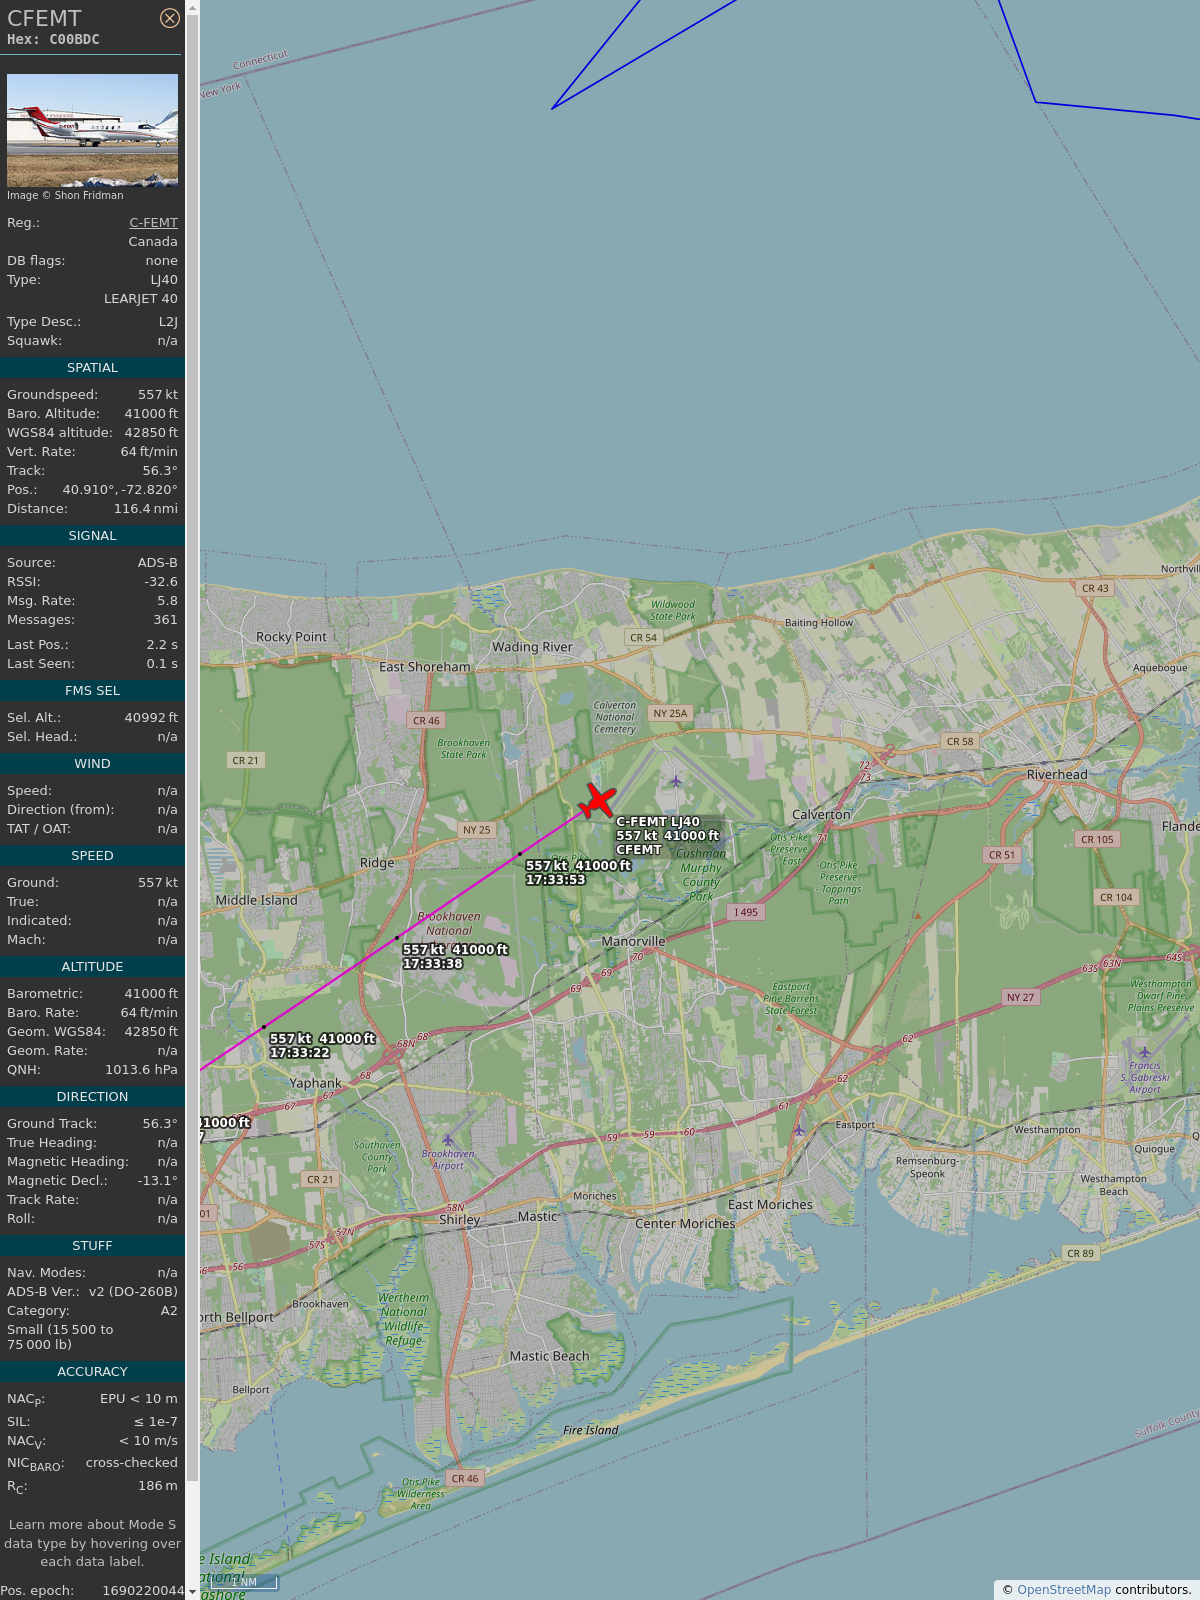Screen dimensions: 1200x1600
Task: Click the airport icon west of Eastport
Action: tap(799, 1130)
